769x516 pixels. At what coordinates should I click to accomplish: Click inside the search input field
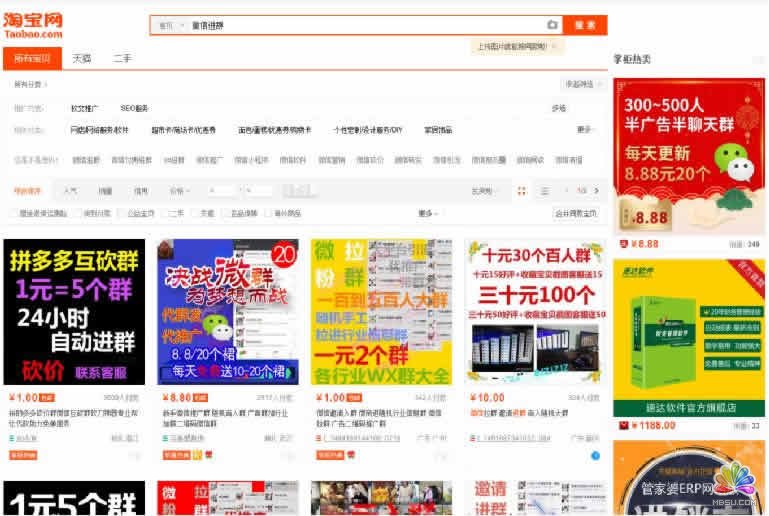pos(360,25)
